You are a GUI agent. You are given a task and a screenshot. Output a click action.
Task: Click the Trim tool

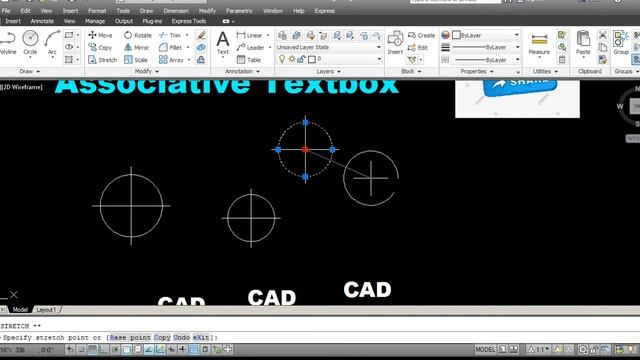[170, 35]
